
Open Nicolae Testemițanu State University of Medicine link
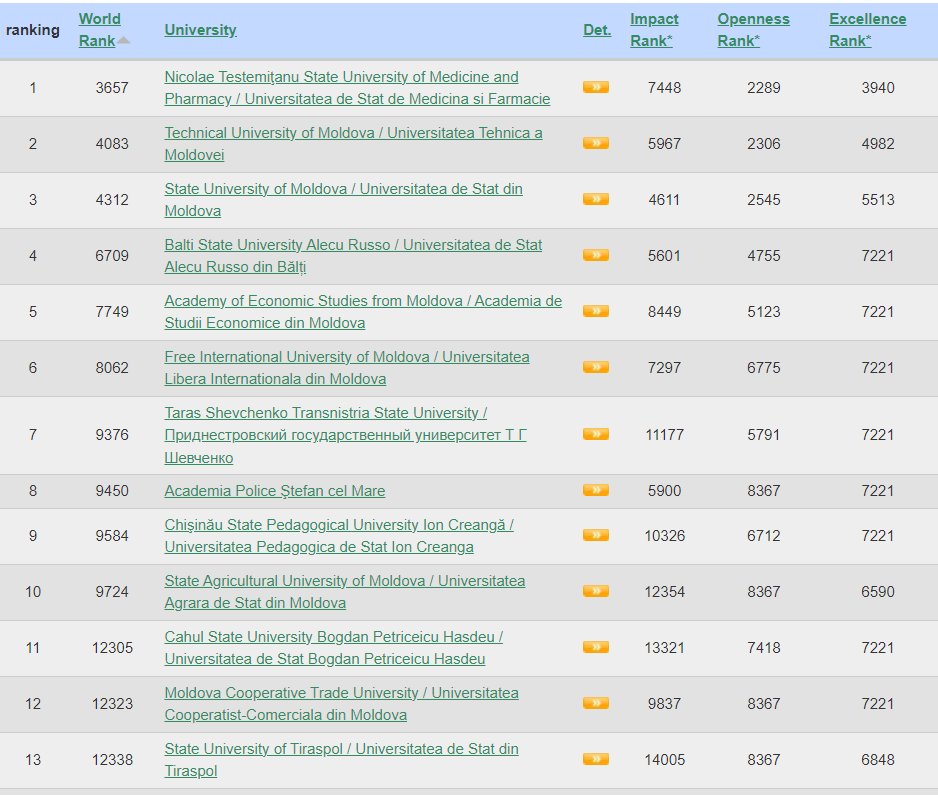pos(357,88)
